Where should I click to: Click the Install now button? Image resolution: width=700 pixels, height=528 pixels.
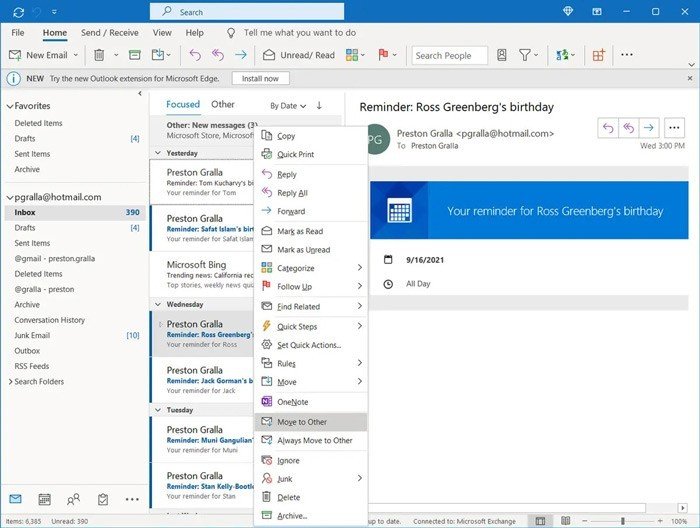pos(261,78)
